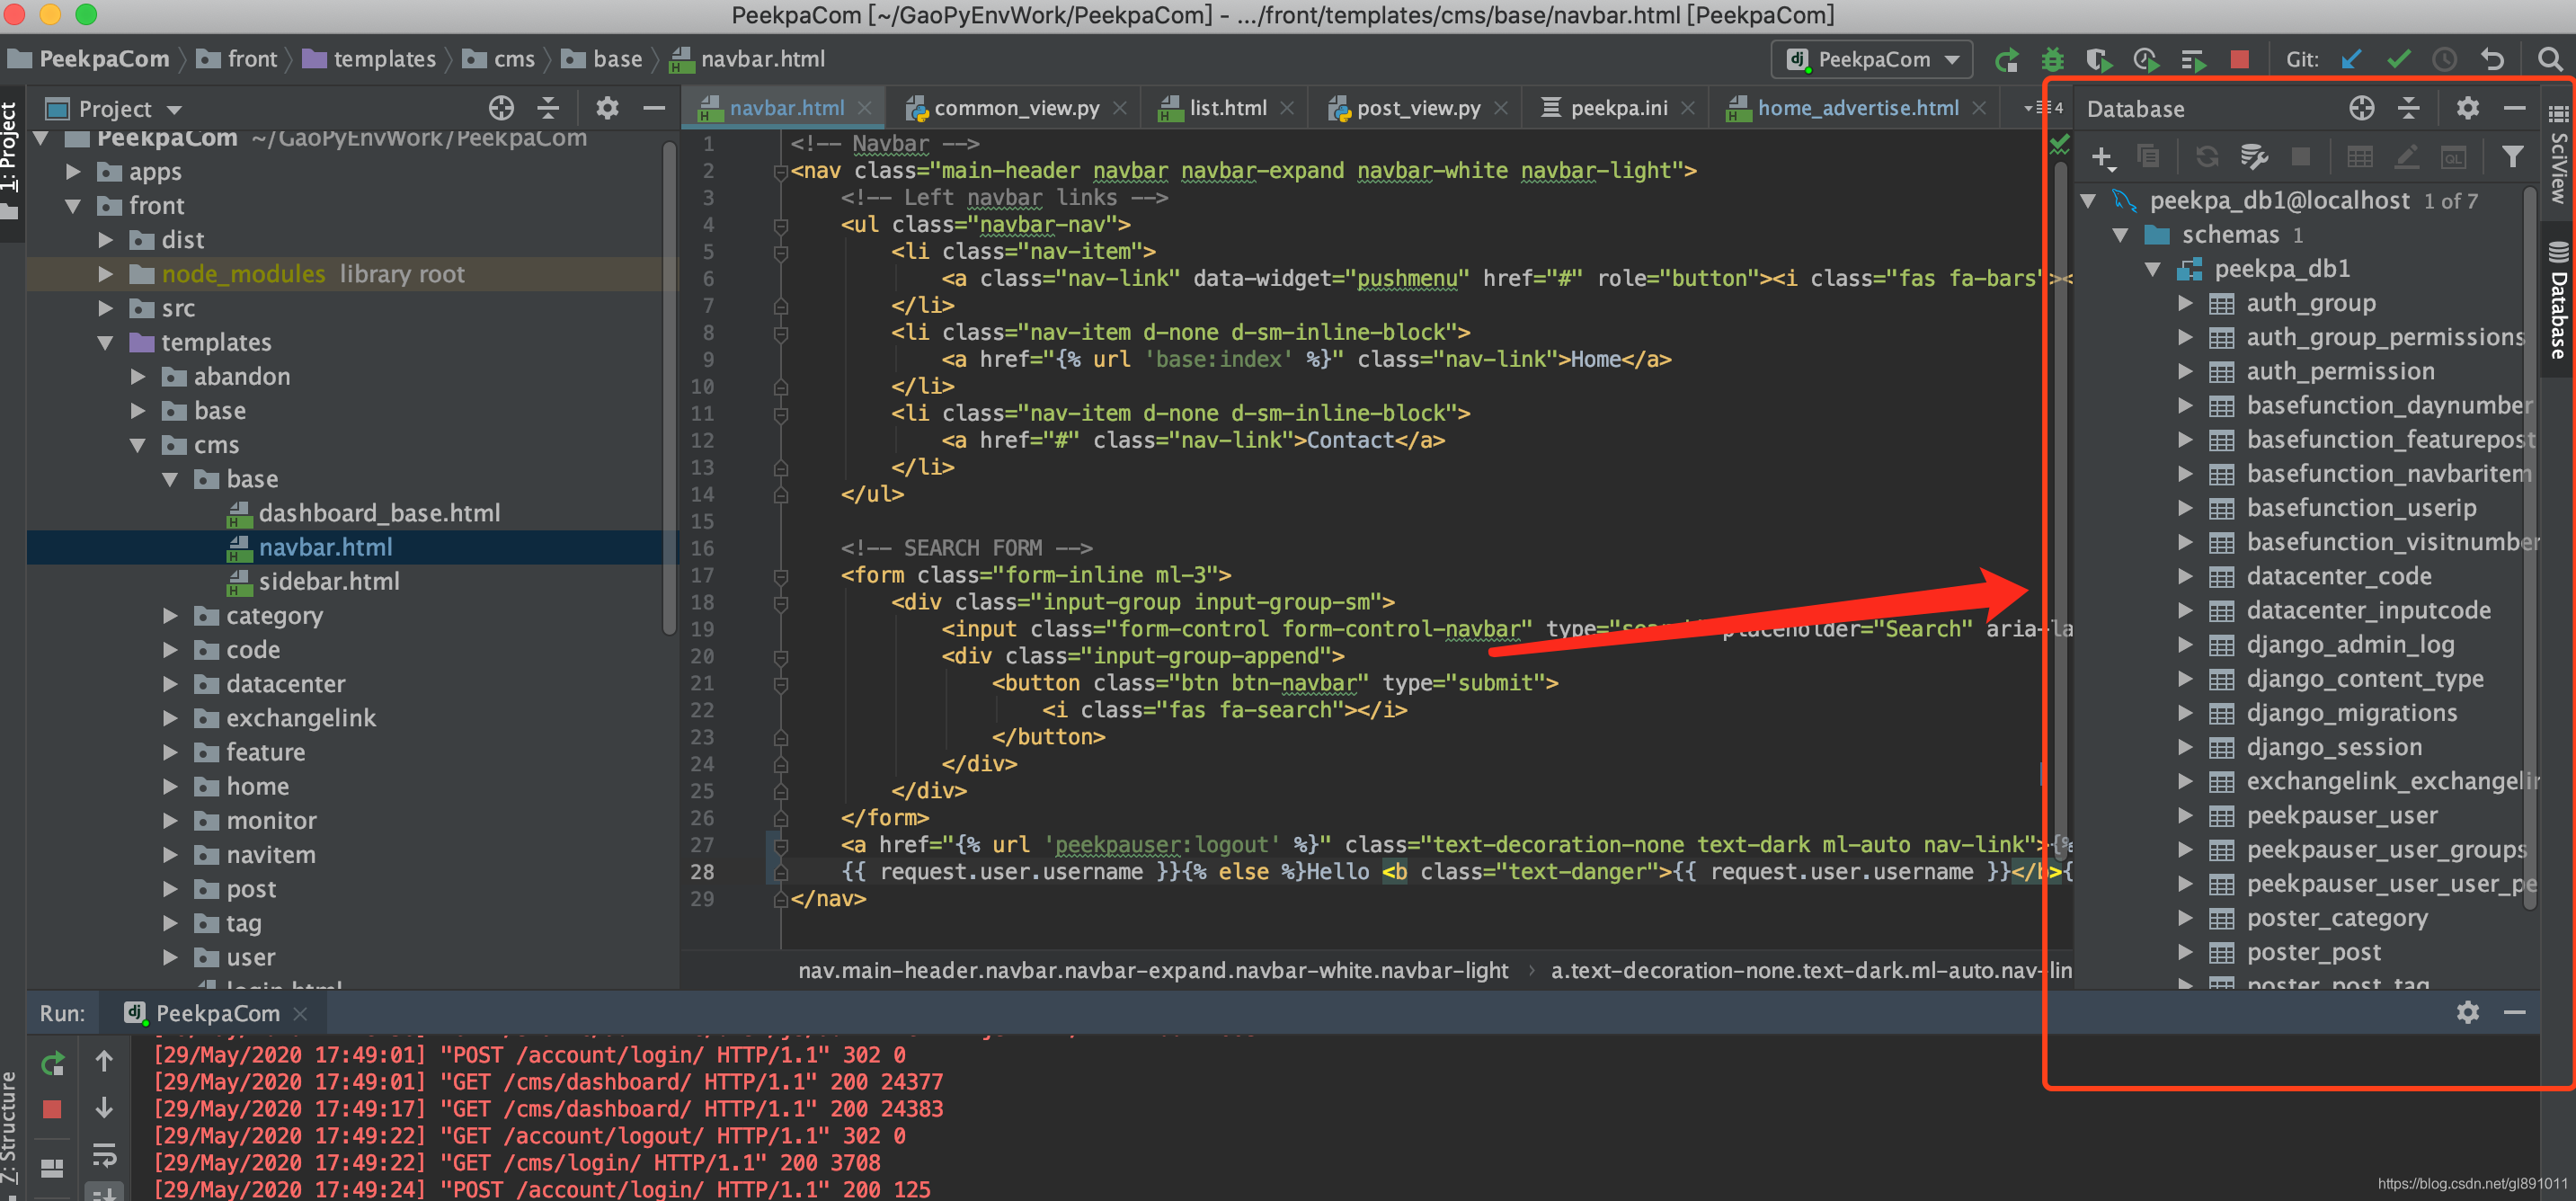Open sidebar.html from the project tree
Screen dimensions: 2576x1201
point(328,581)
